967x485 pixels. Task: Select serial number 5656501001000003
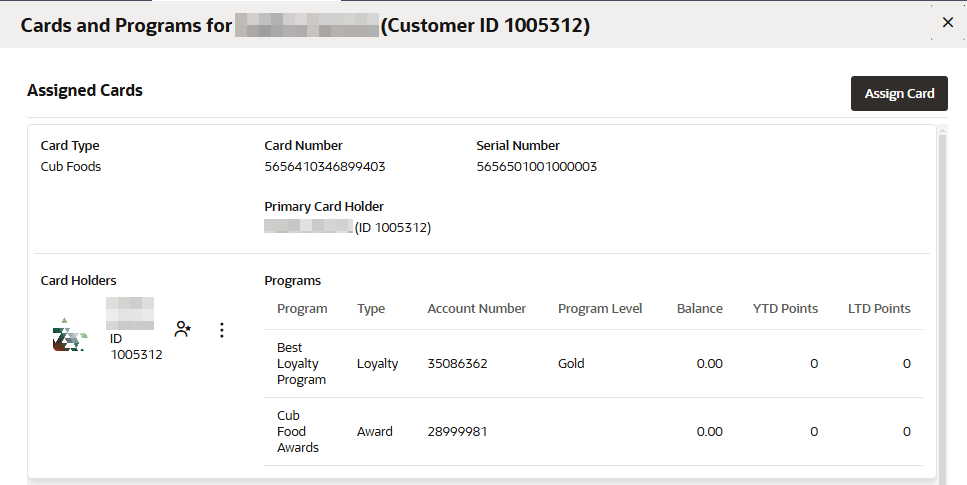click(x=537, y=167)
